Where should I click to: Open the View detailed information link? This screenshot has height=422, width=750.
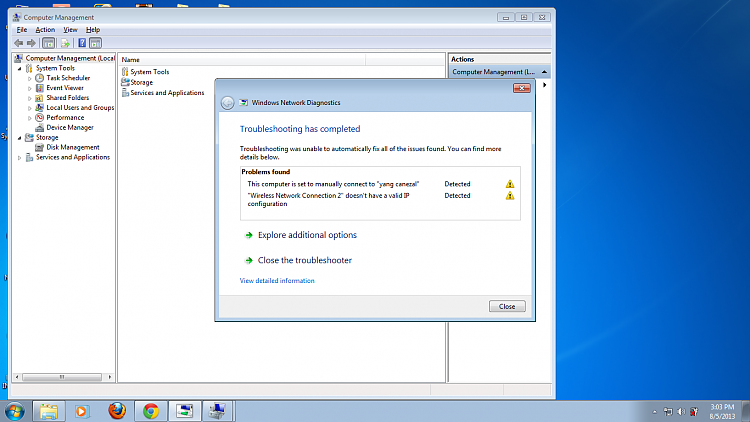(277, 281)
